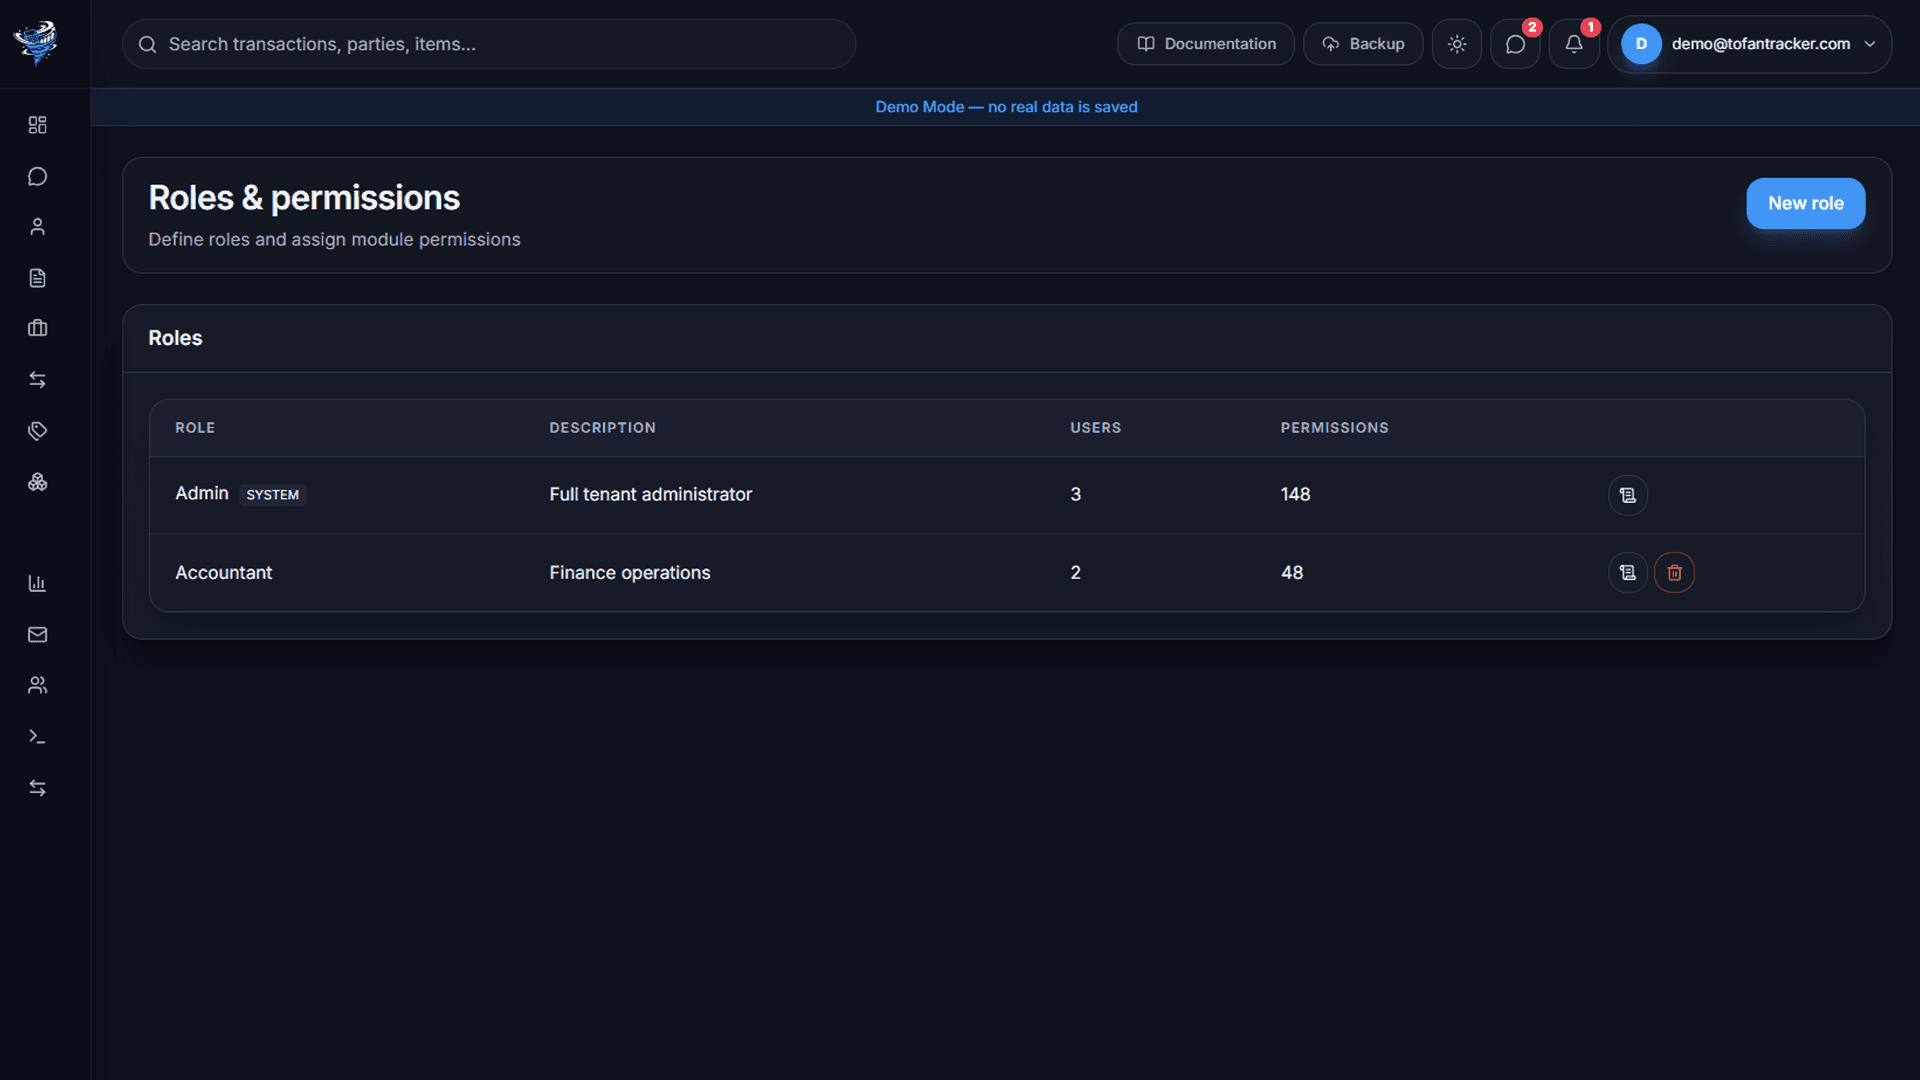Click the 48 permissions count
Viewport: 1920px width, 1080px height.
1292,573
